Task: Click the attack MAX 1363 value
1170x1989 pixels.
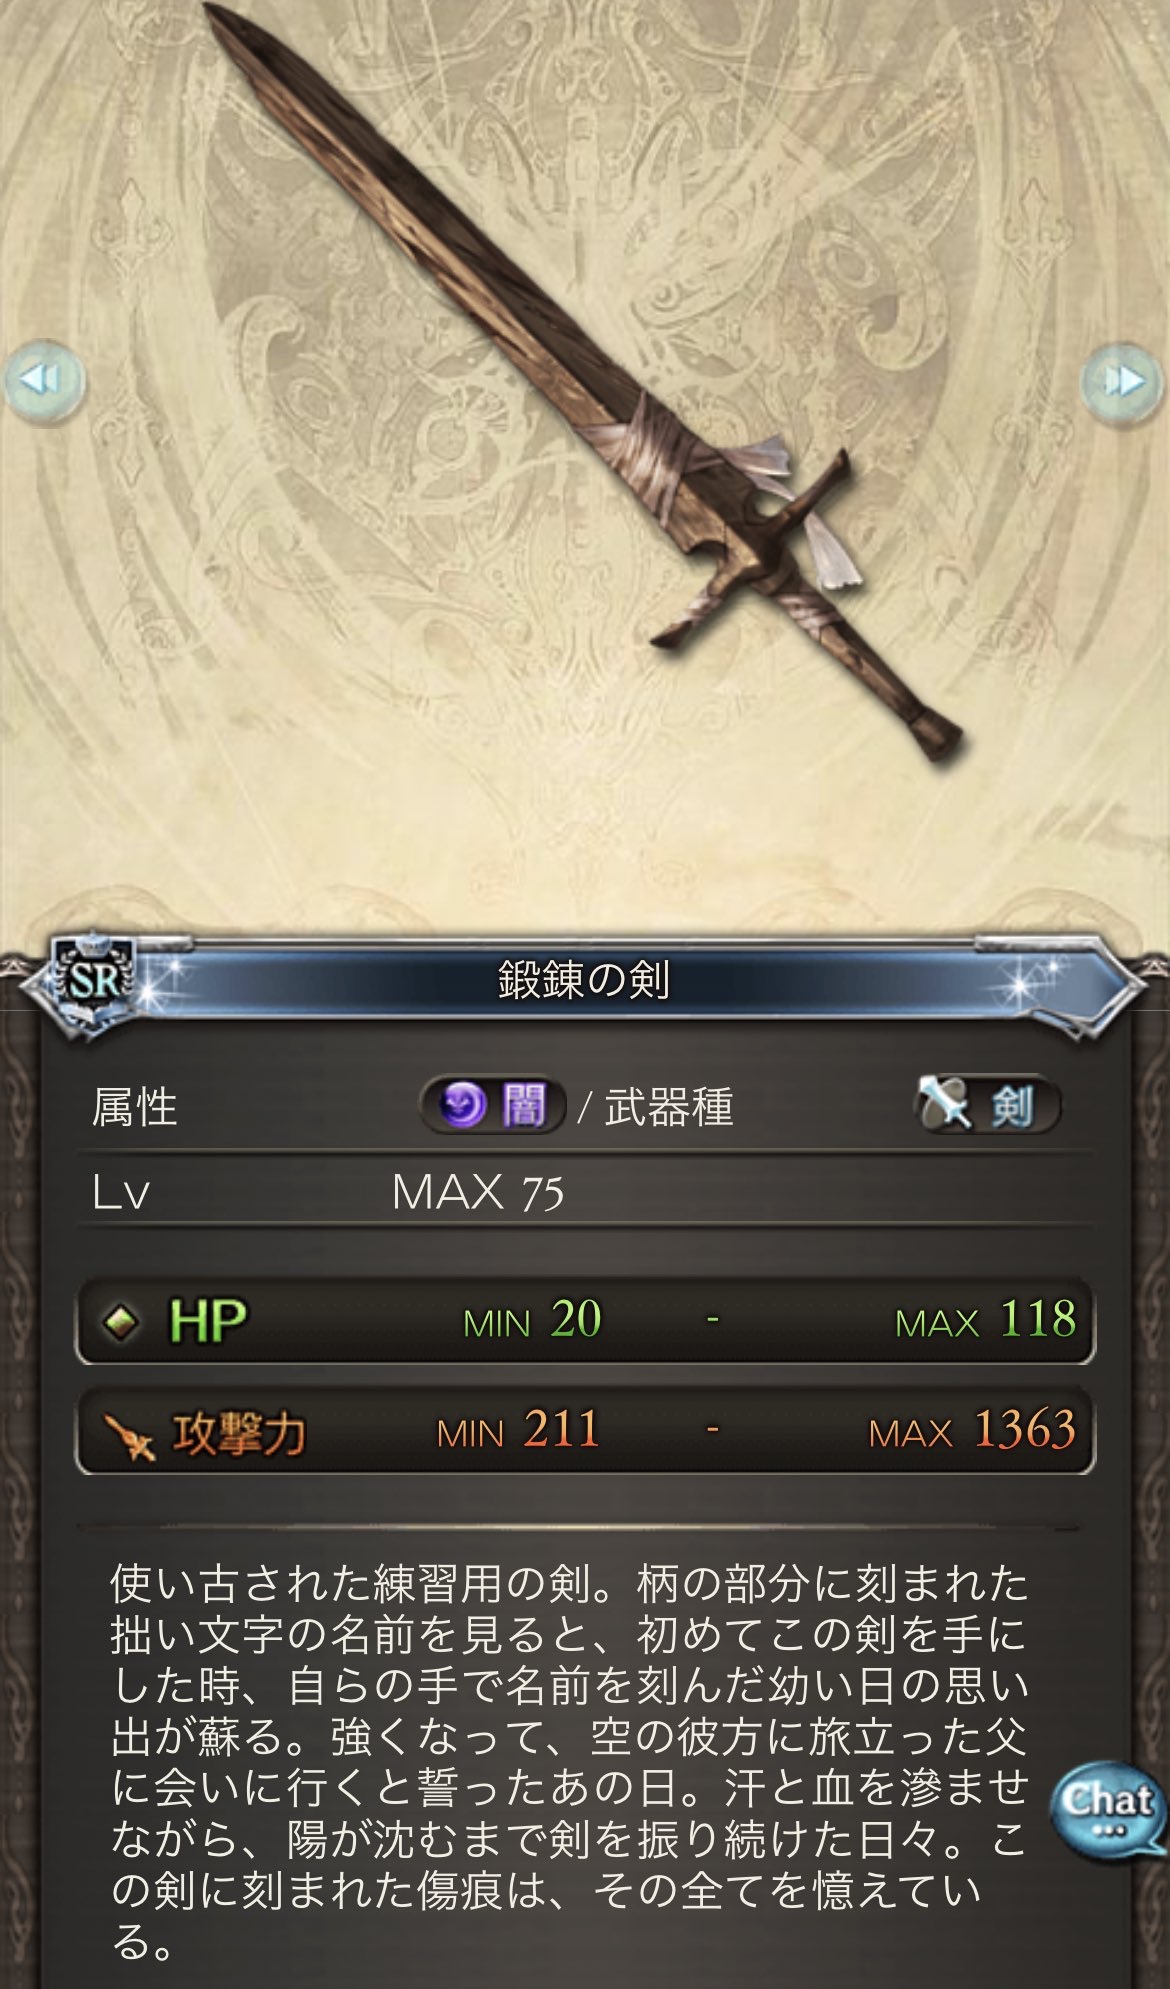Action: (x=972, y=1430)
